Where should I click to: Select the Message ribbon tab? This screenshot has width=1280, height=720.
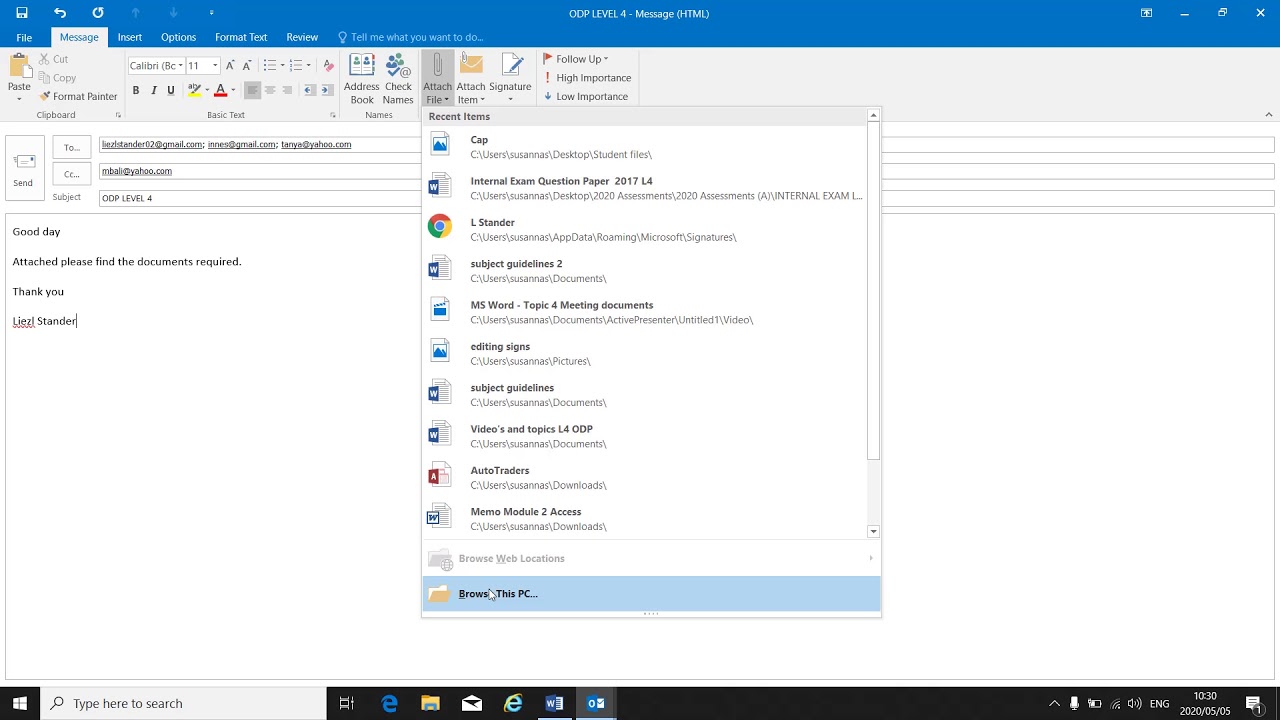79,37
